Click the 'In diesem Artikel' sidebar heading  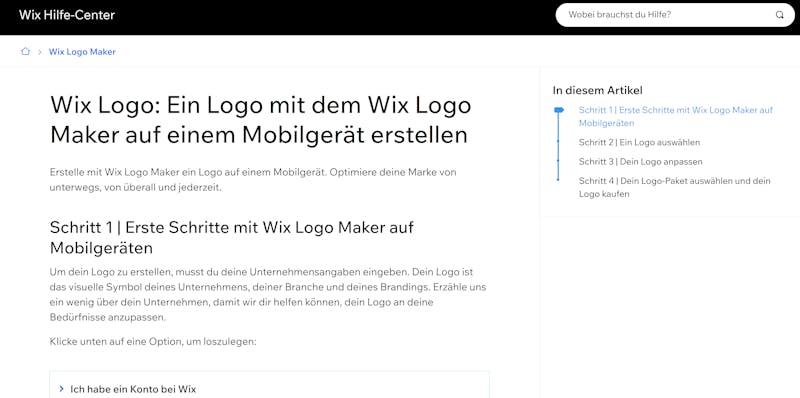click(x=597, y=90)
